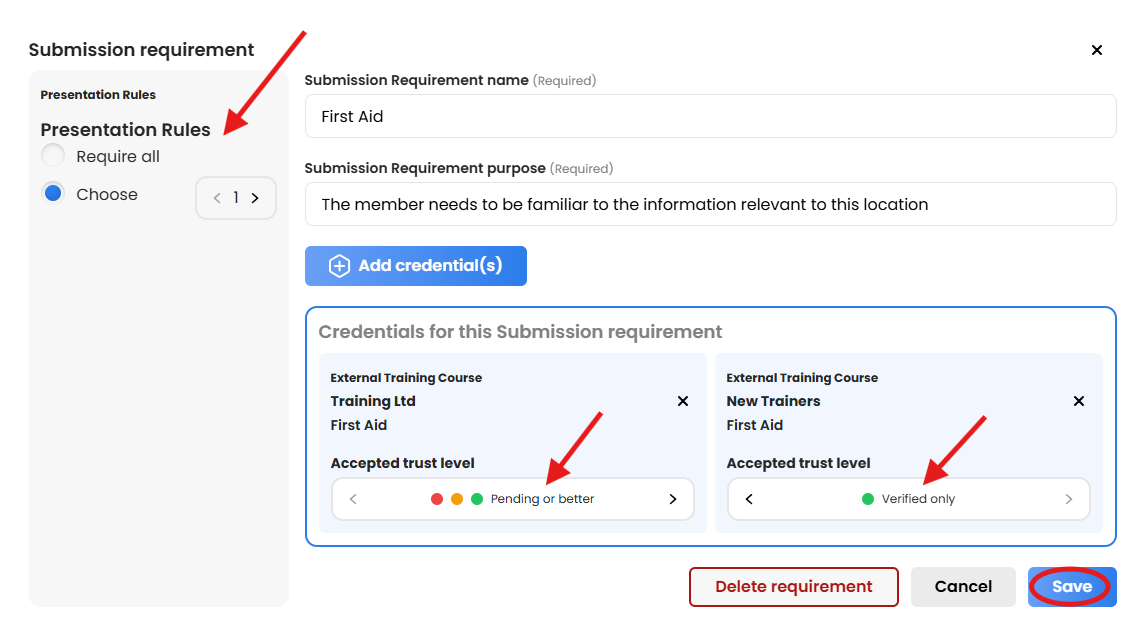Cancel the submission requirement changes
Viewport: 1145px width, 636px height.
[x=963, y=587]
